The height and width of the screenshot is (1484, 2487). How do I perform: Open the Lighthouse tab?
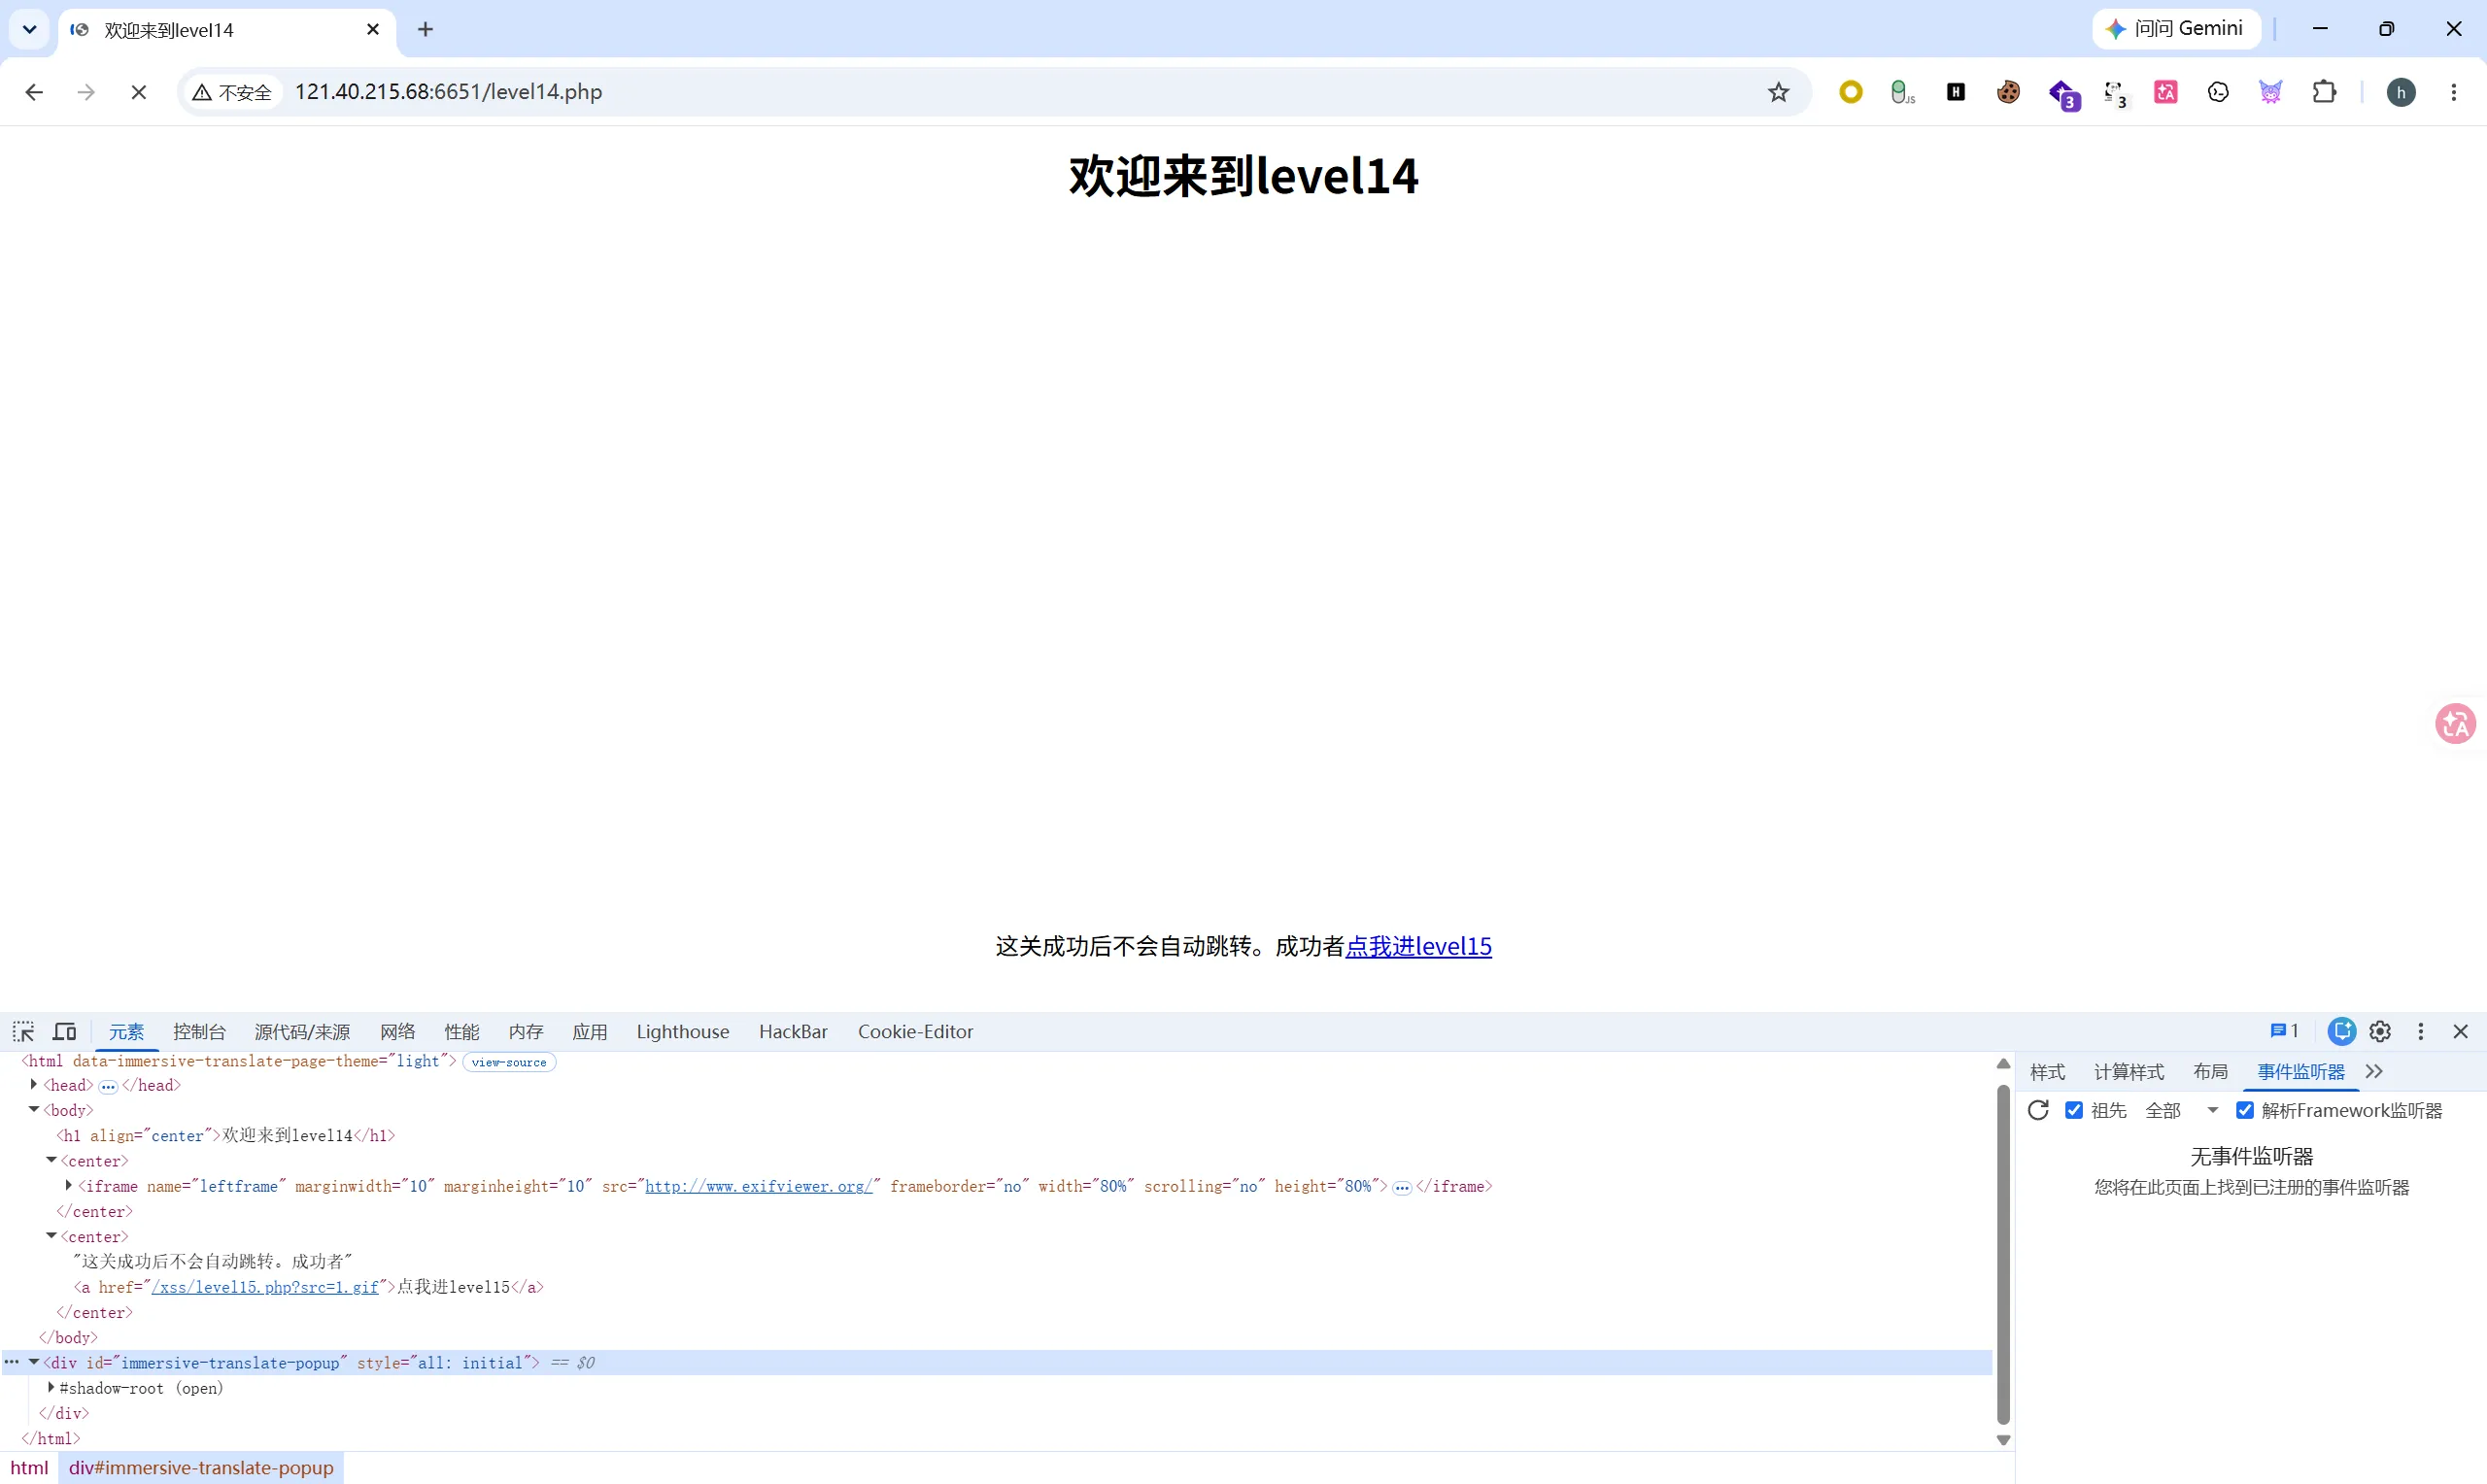(683, 1031)
